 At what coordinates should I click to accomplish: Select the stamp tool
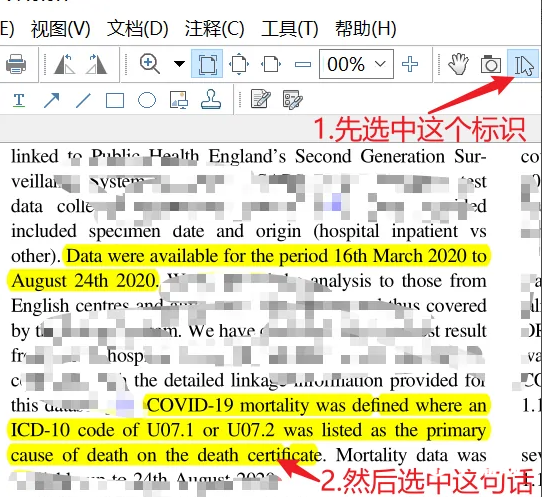point(211,100)
